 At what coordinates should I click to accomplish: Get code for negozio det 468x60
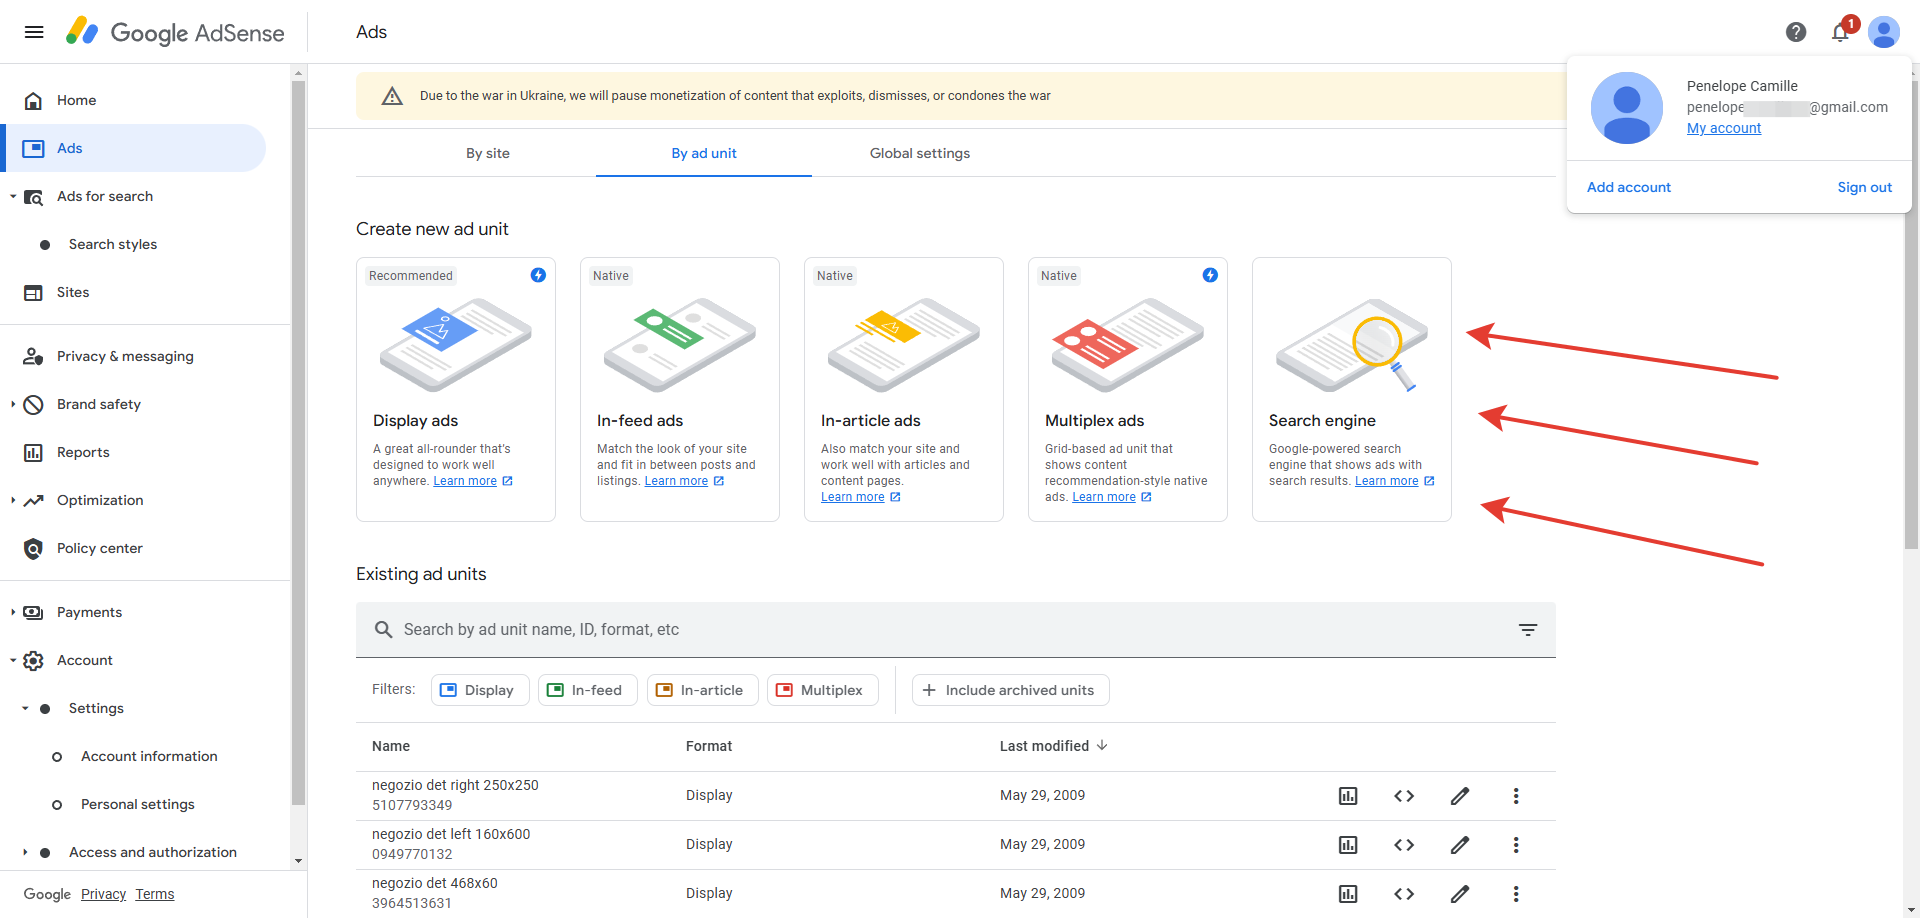coord(1404,894)
